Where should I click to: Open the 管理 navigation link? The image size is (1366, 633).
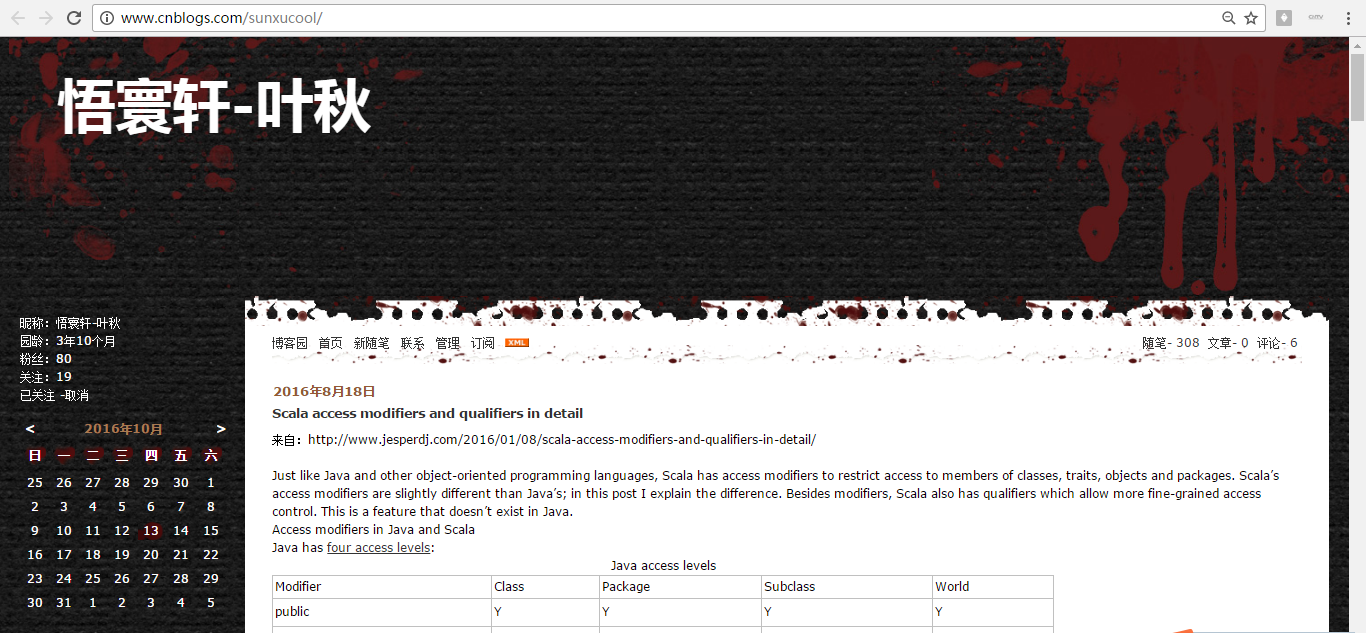pos(447,343)
